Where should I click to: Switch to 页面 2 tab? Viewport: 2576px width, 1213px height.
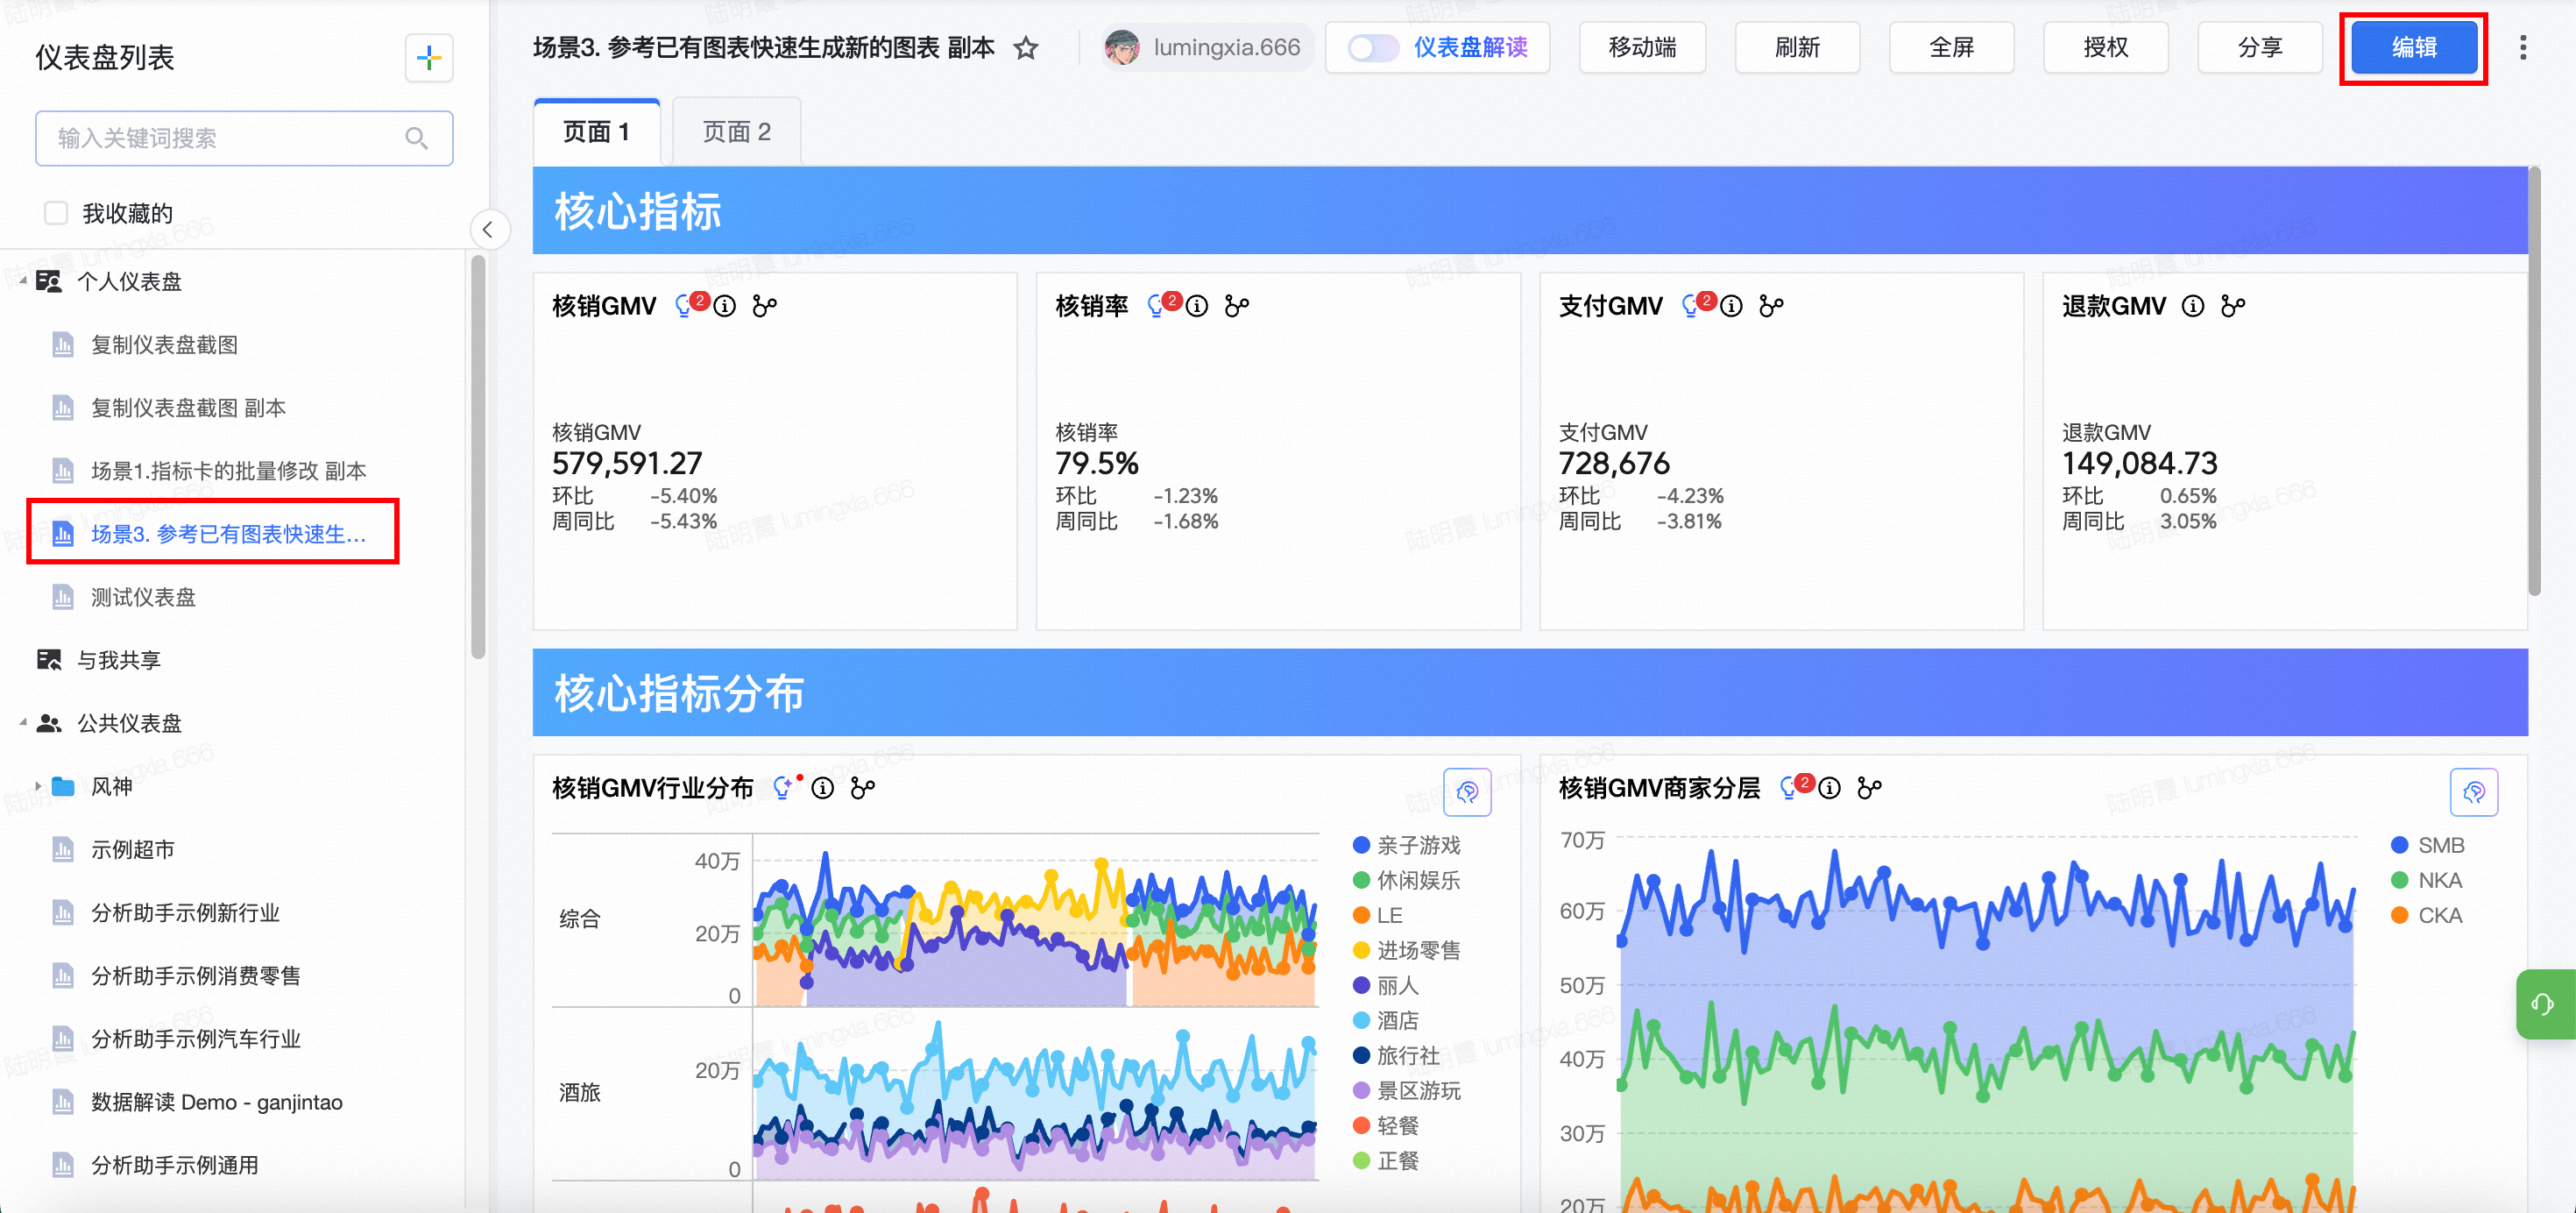click(x=736, y=132)
